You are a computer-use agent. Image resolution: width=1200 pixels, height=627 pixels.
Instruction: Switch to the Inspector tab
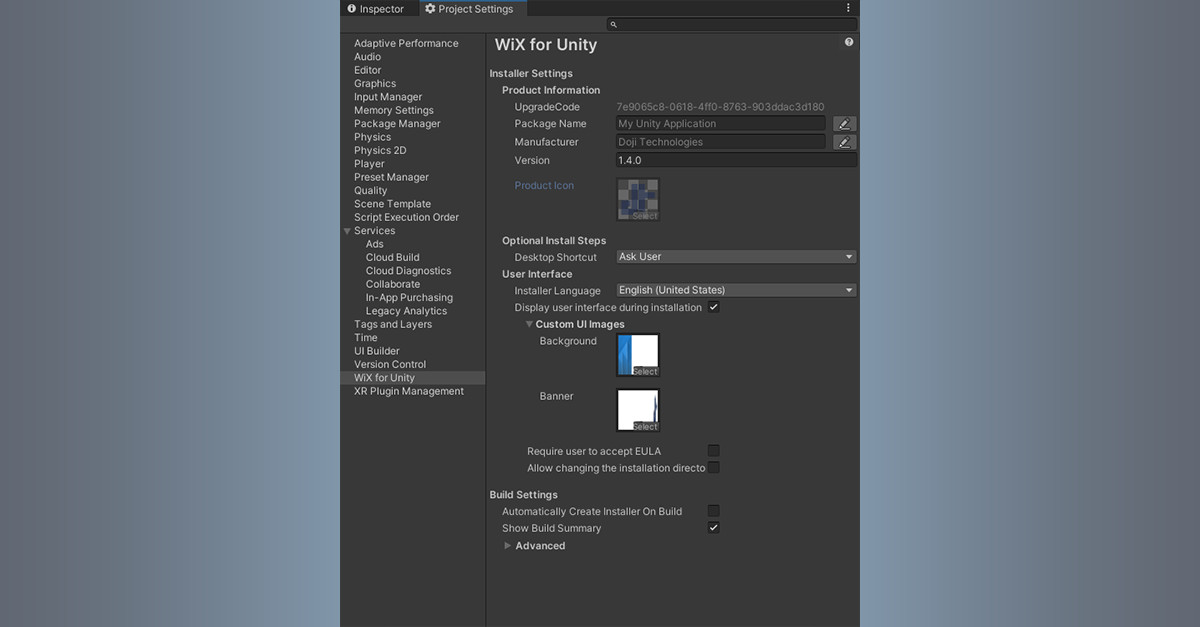(375, 9)
